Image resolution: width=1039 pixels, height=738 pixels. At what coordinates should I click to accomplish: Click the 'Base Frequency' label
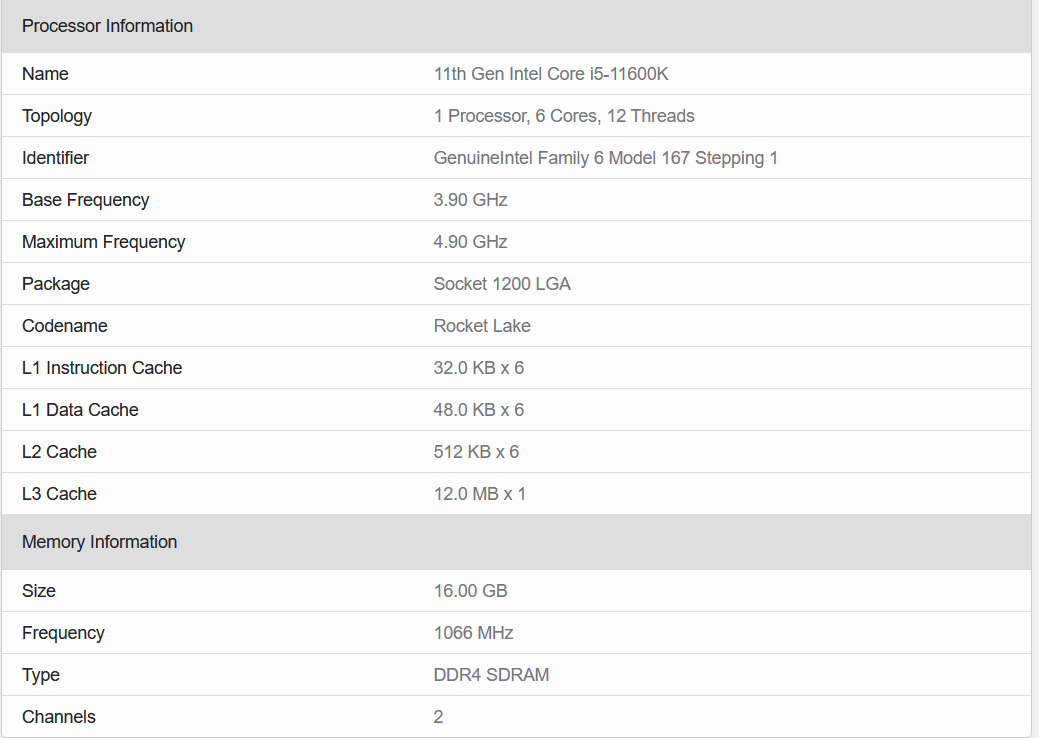tap(85, 199)
